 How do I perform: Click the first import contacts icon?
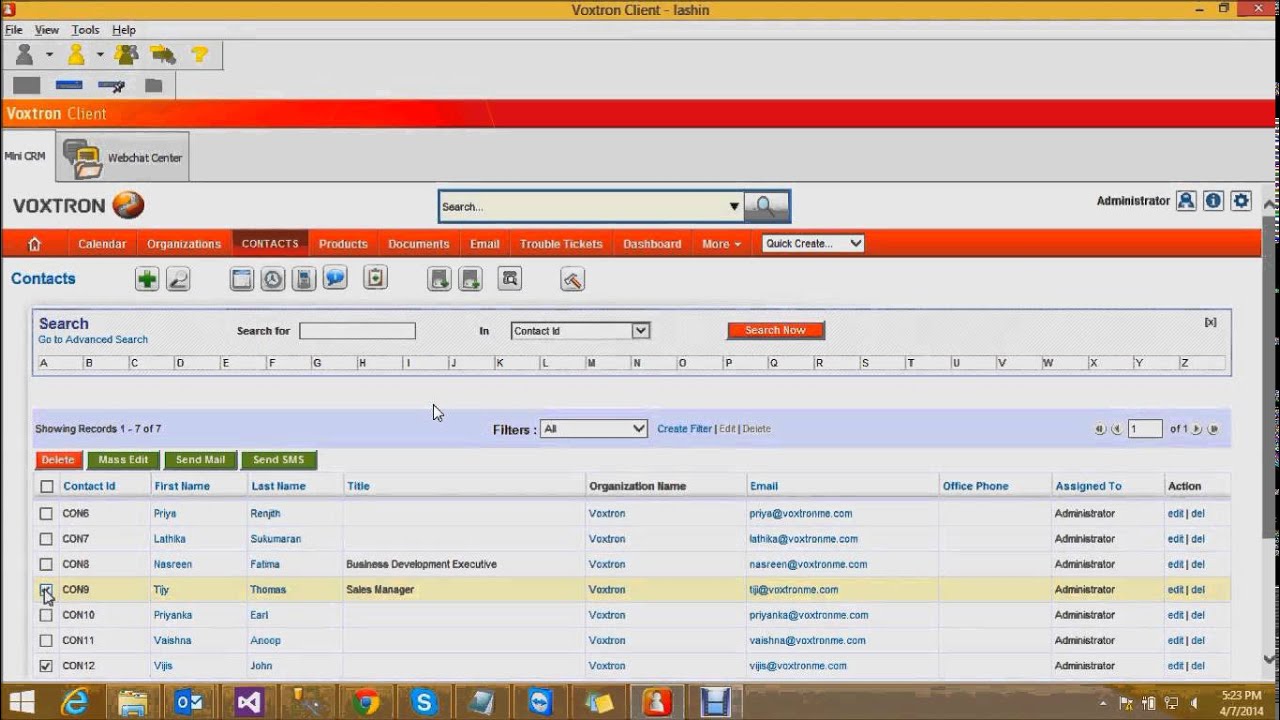pyautogui.click(x=439, y=280)
